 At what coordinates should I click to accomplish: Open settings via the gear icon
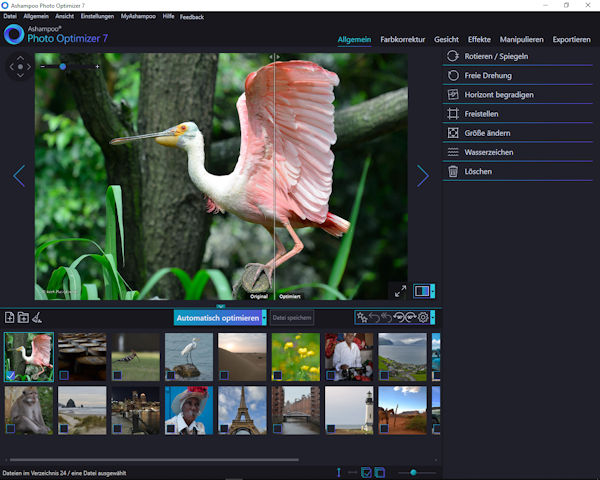423,317
